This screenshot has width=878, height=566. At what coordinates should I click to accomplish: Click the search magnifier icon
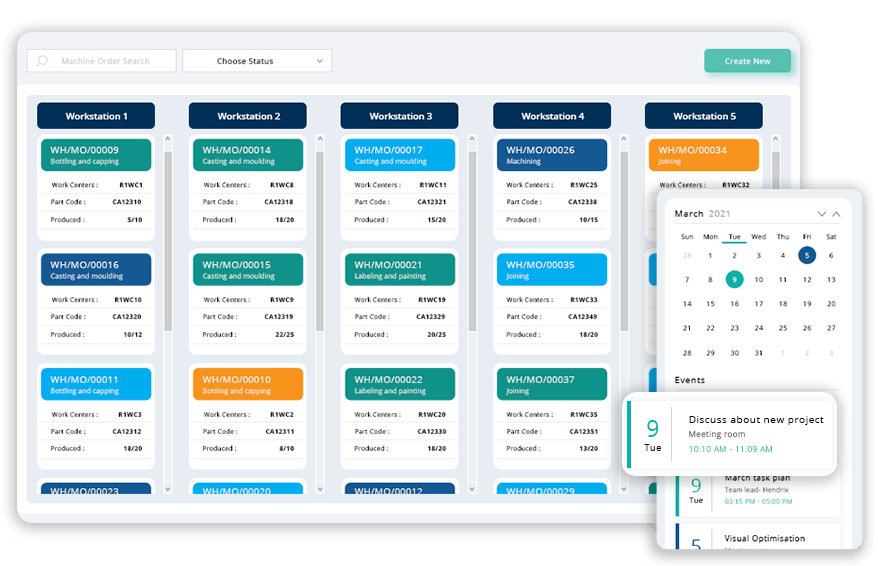pos(42,61)
